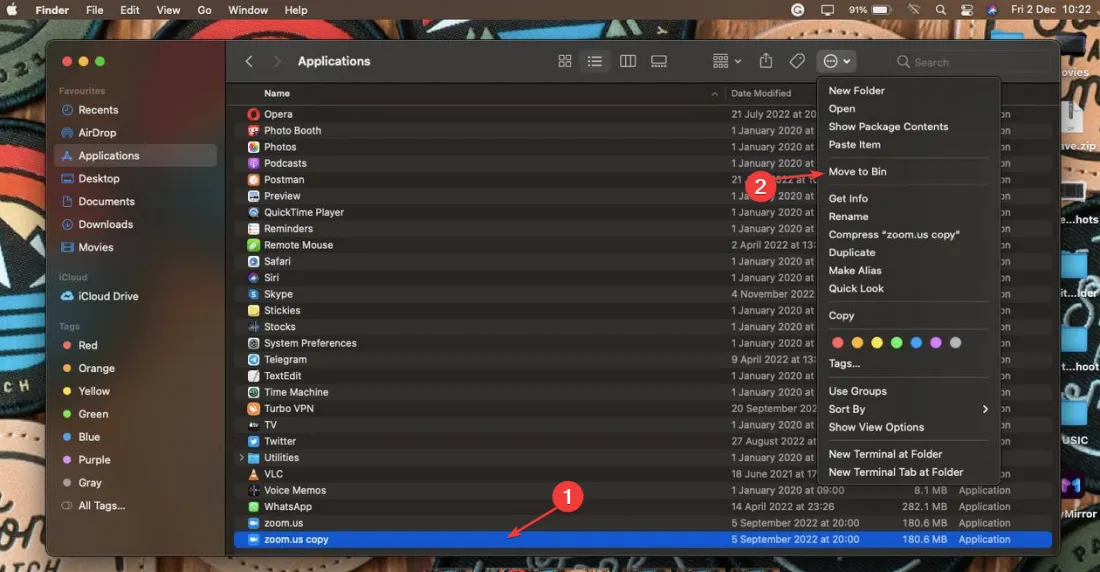
Task: Open the Apple menu
Action: click(x=12, y=10)
